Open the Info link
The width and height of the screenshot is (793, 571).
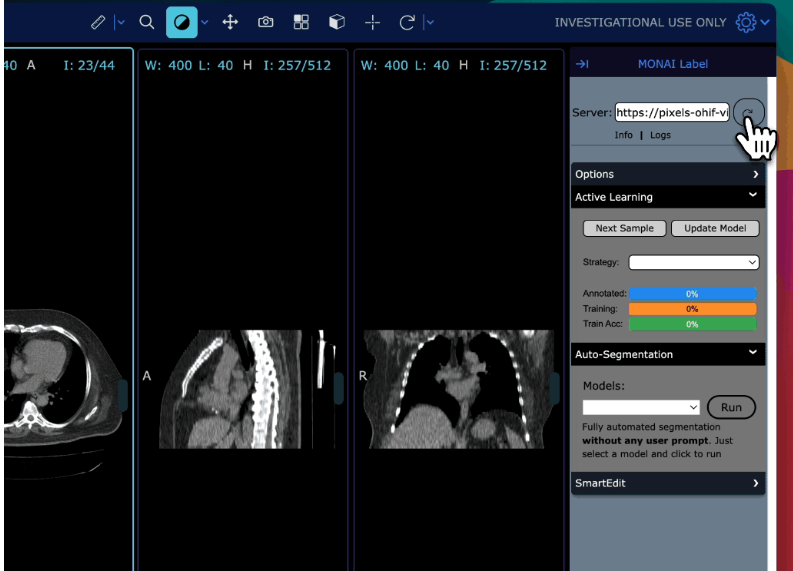tap(624, 135)
